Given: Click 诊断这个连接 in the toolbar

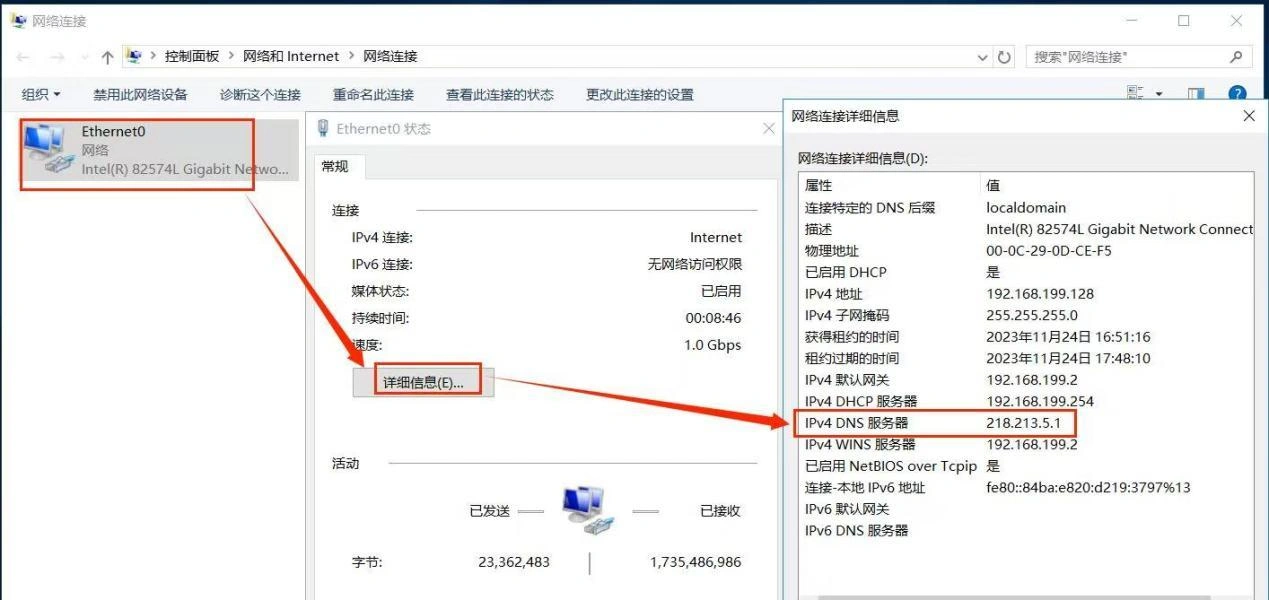Looking at the screenshot, I should click(260, 94).
